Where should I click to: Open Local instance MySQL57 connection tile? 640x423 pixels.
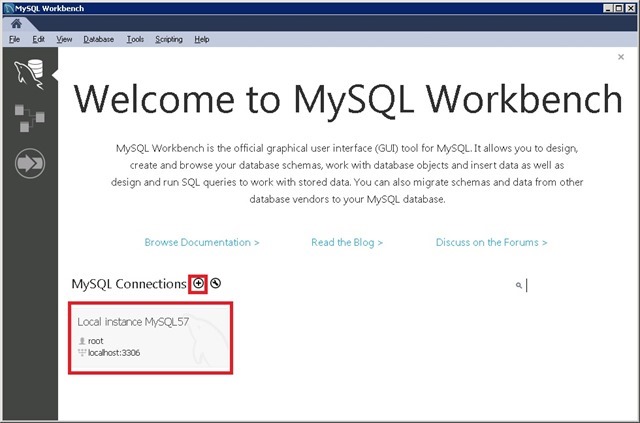151,338
